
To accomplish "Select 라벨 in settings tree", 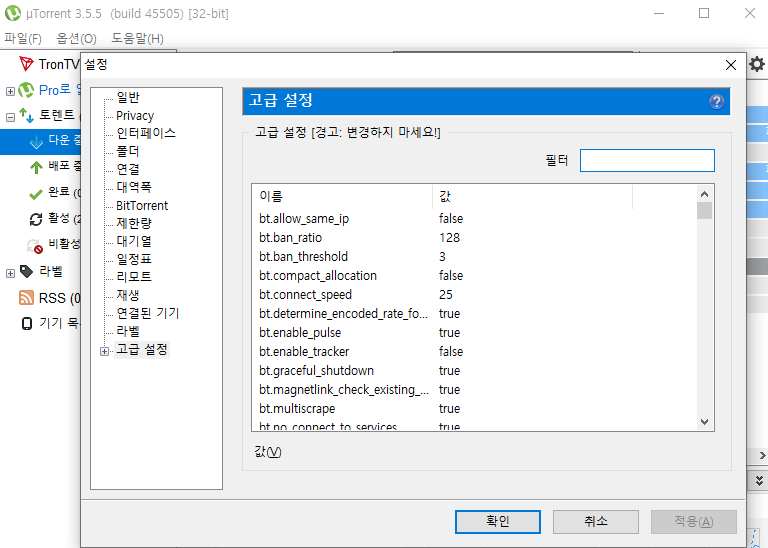I will coord(128,331).
